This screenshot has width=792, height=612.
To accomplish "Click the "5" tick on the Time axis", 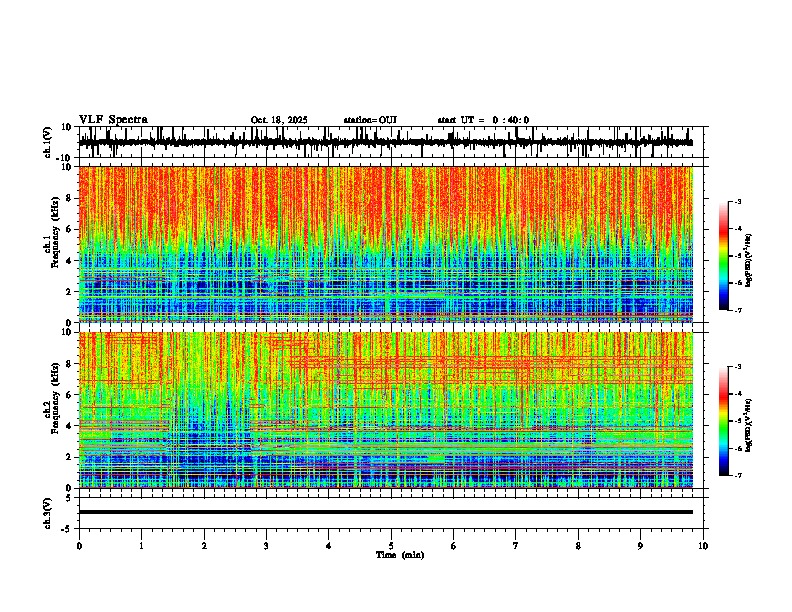I will click(391, 546).
